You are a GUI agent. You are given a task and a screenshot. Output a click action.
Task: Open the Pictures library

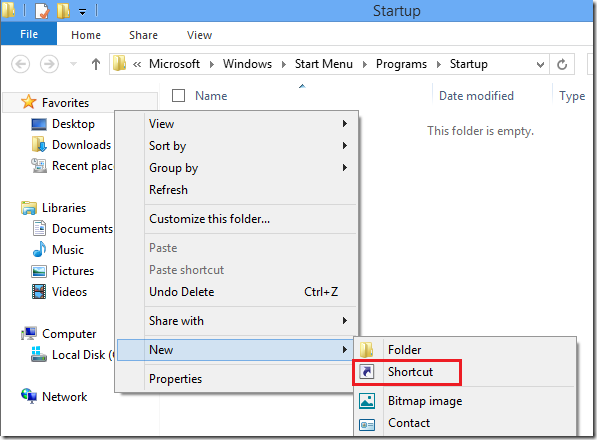pos(73,271)
